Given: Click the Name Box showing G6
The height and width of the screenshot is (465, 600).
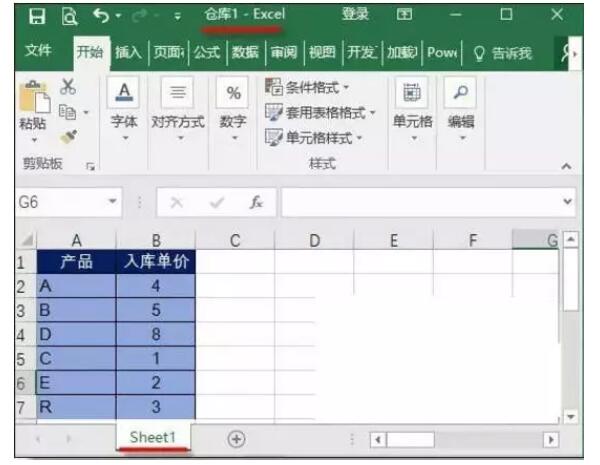Looking at the screenshot, I should click(x=61, y=202).
